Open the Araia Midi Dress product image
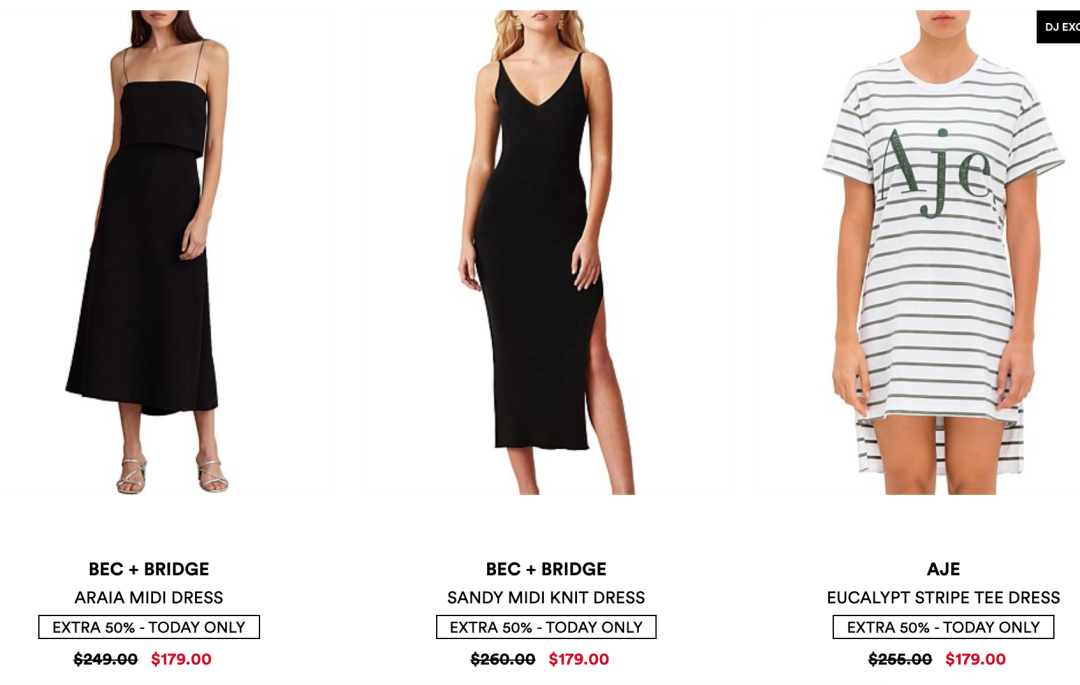This screenshot has height=685, width=1080. [x=148, y=252]
